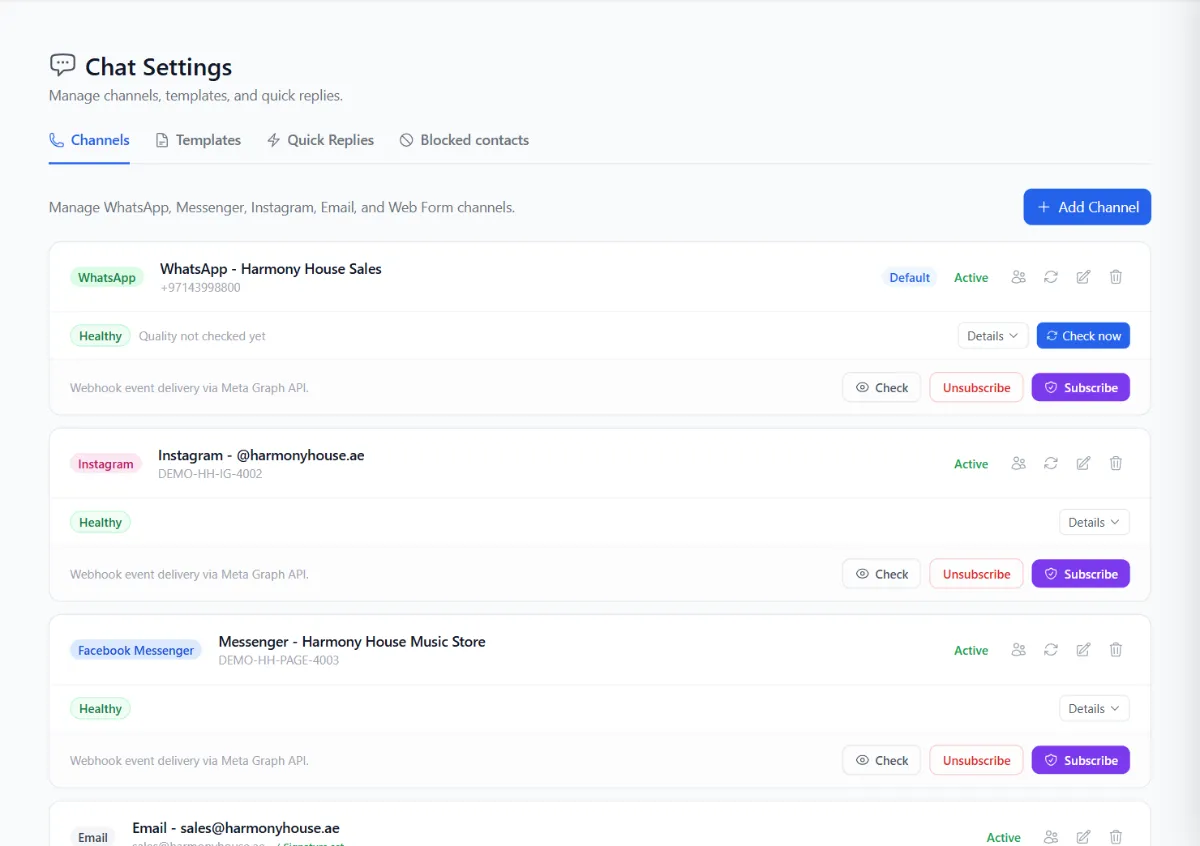The width and height of the screenshot is (1200, 846).
Task: Click sync icon in Instagram channel row
Action: point(1051,463)
